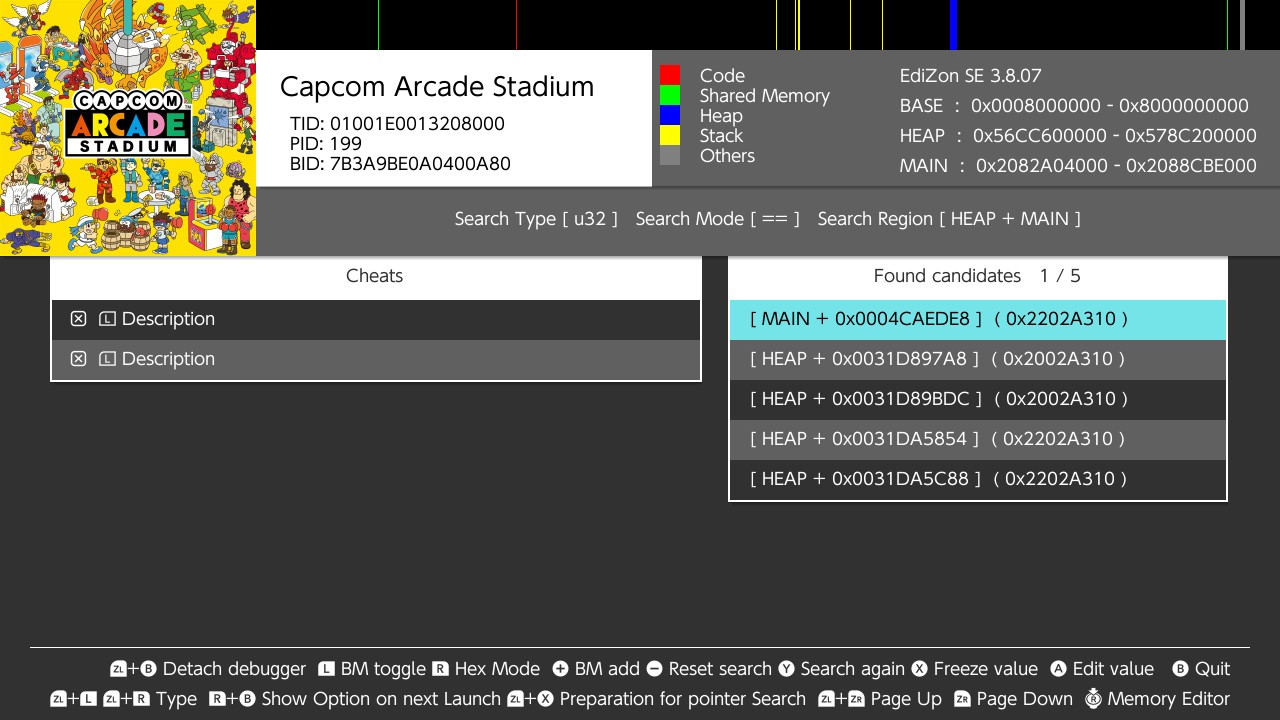
Task: Click Page Up in the footer
Action: (906, 699)
